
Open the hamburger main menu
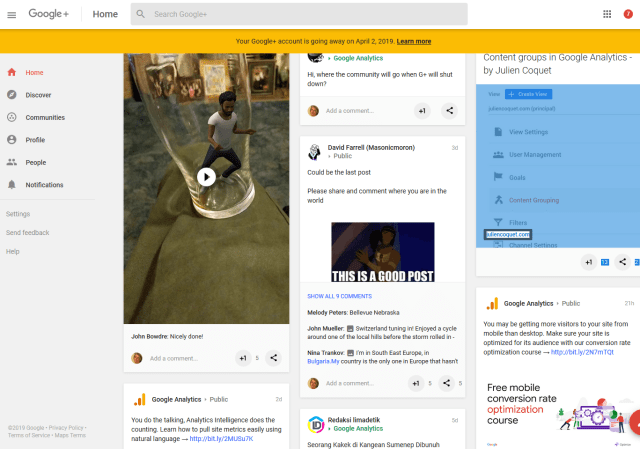[11, 15]
